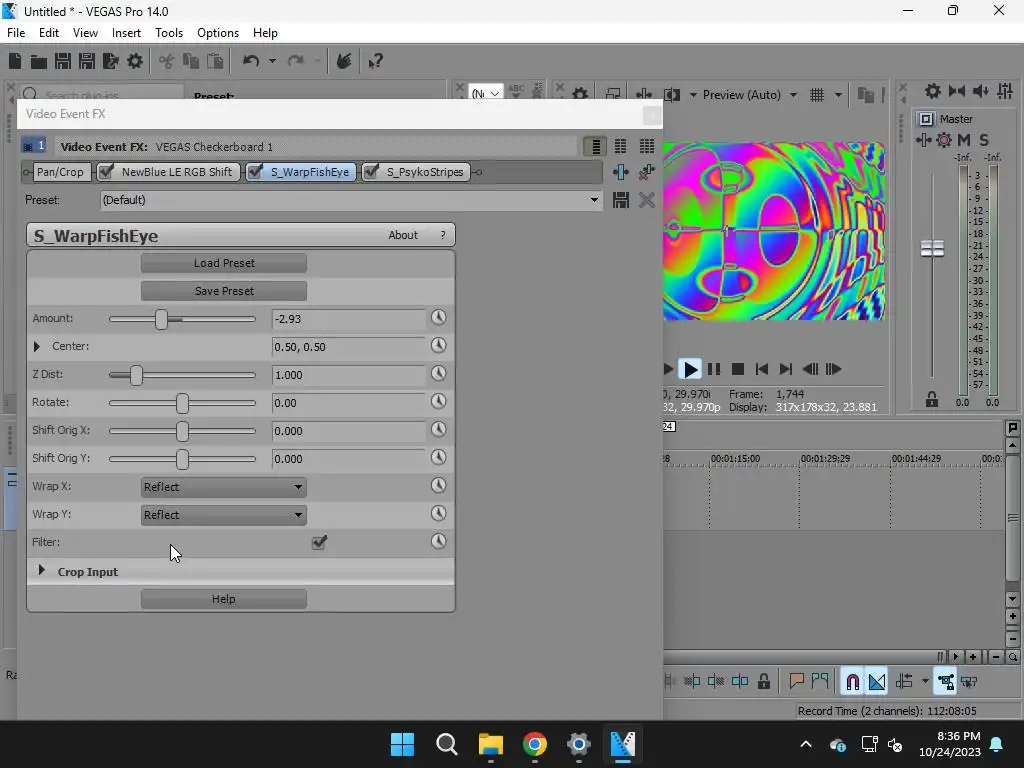This screenshot has height=768, width=1024.
Task: Open the Options menu
Action: tap(217, 33)
